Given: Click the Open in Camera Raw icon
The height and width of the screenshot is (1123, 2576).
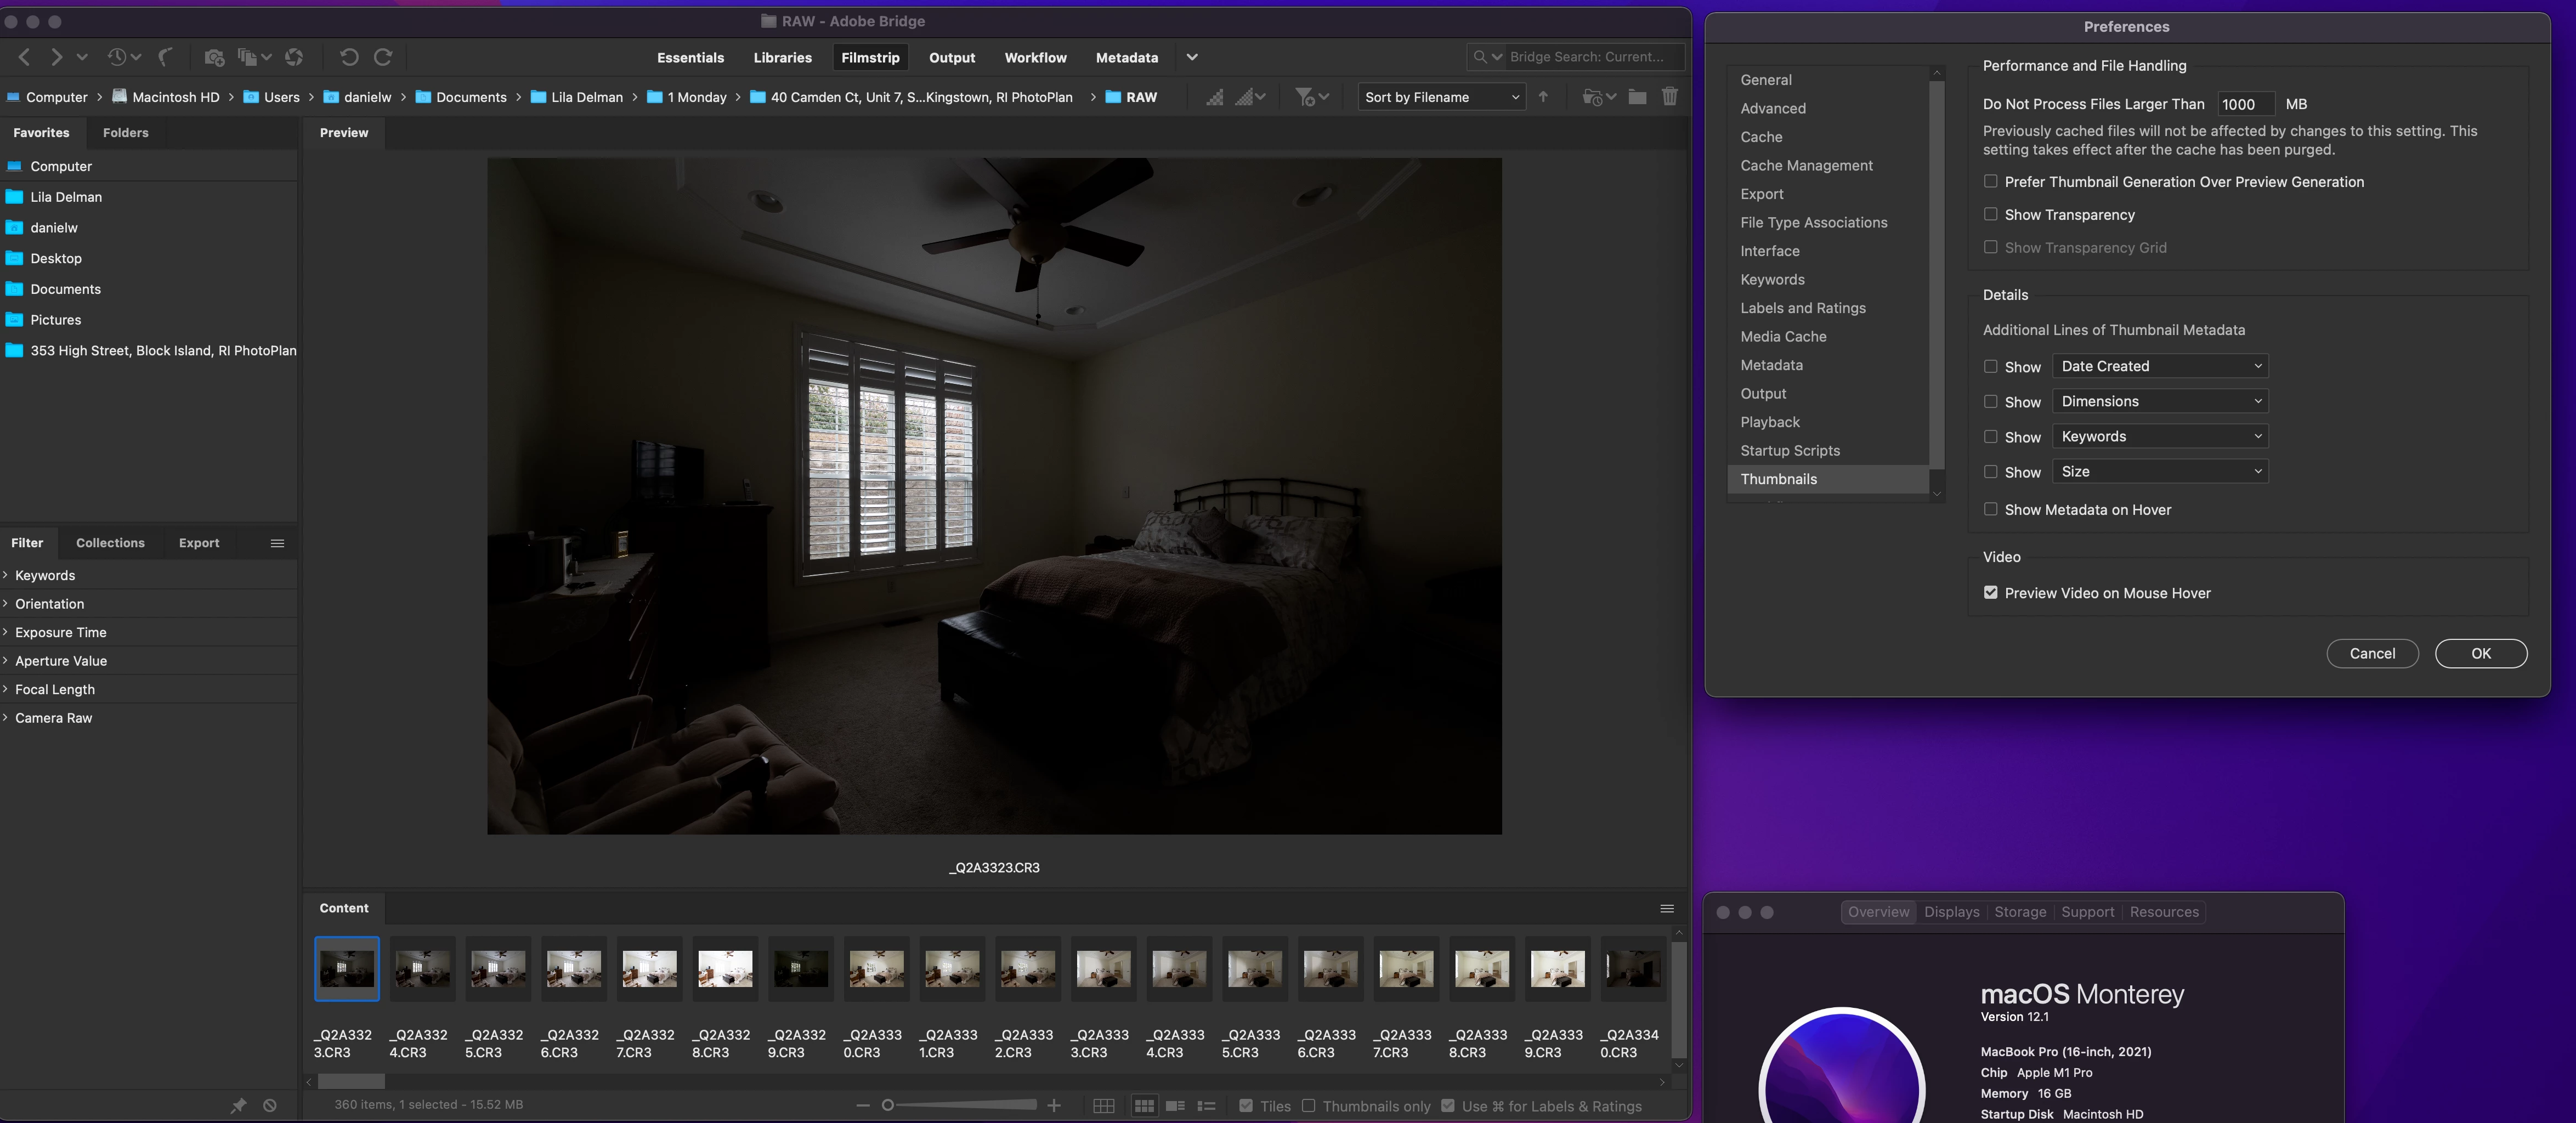Looking at the screenshot, I should [x=294, y=57].
